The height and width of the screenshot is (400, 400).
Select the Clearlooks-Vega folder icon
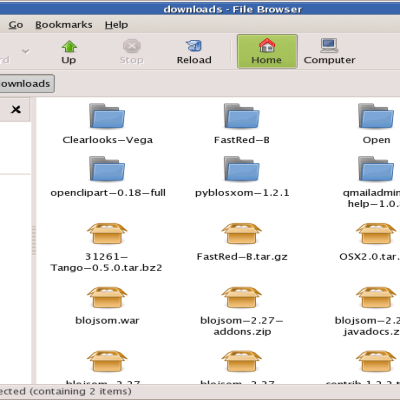[x=107, y=116]
